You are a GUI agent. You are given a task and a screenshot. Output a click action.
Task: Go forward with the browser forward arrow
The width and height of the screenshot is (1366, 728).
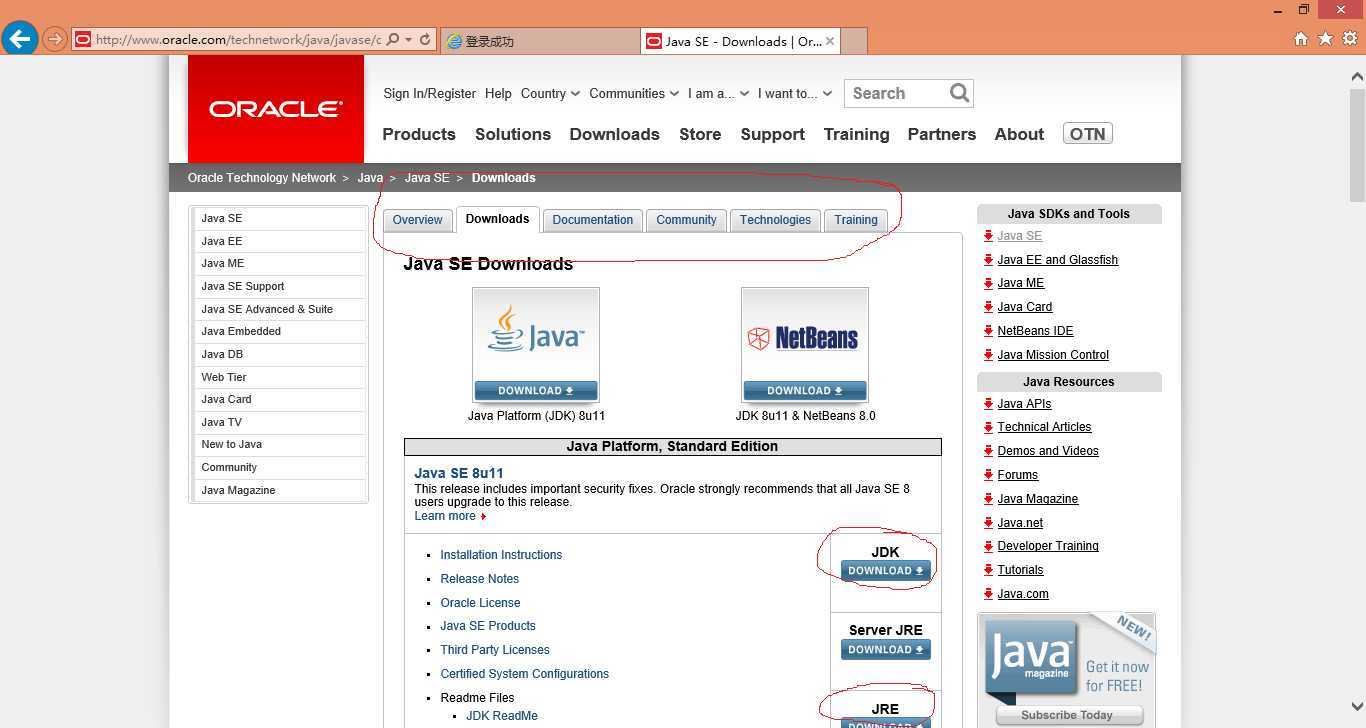[x=54, y=40]
